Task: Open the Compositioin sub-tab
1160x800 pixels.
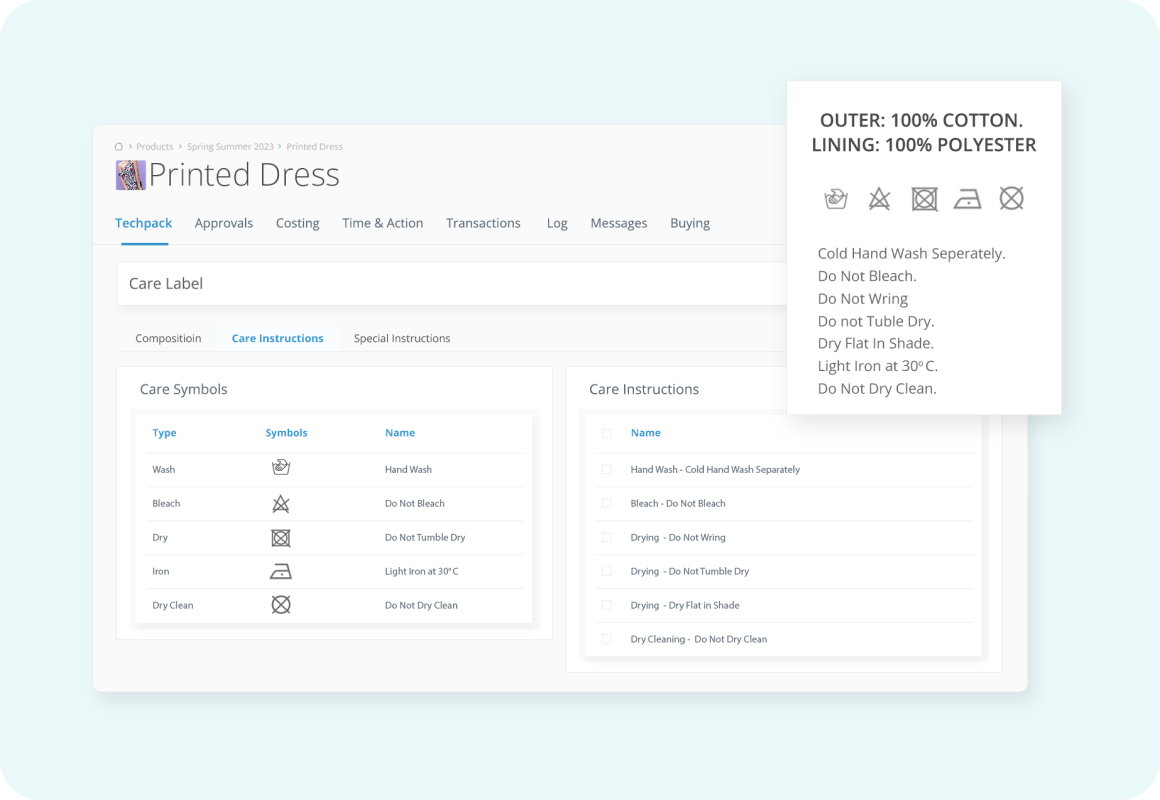Action: pyautogui.click(x=168, y=338)
